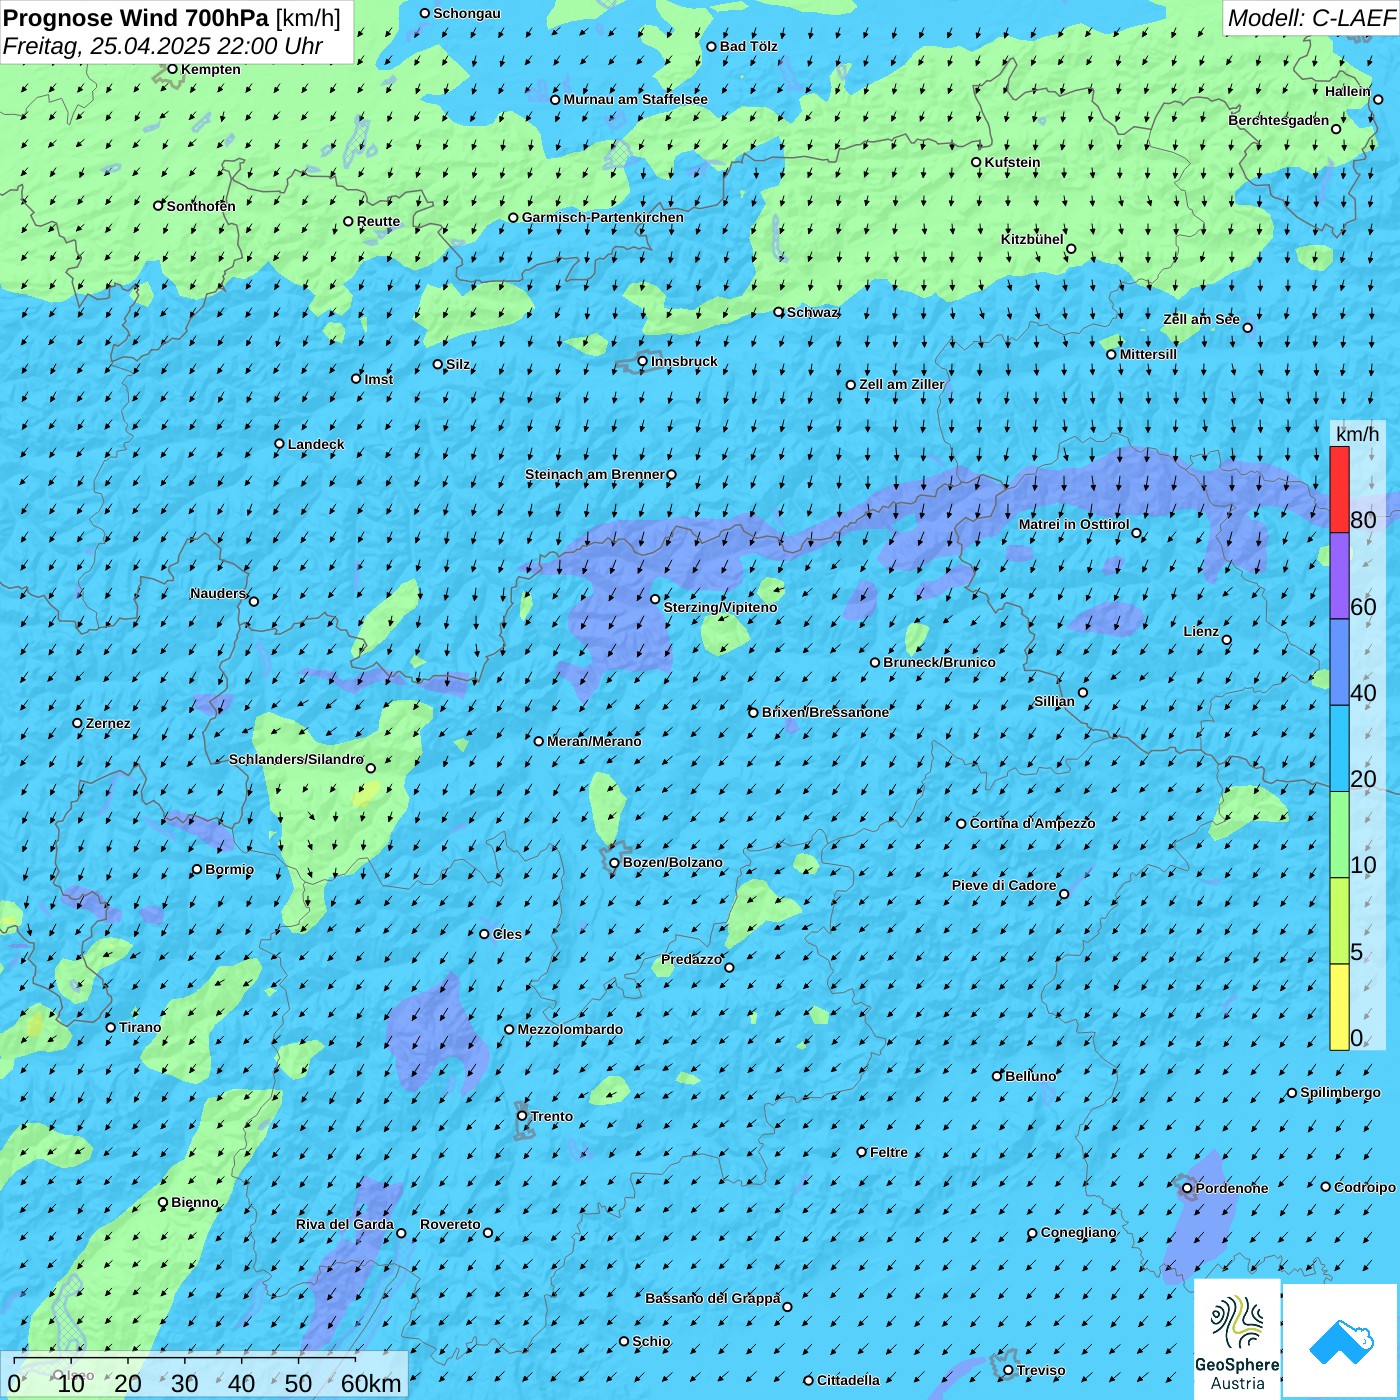The height and width of the screenshot is (1400, 1400).
Task: Click the 'Bassano del Grappa' label
Action: (x=713, y=1298)
